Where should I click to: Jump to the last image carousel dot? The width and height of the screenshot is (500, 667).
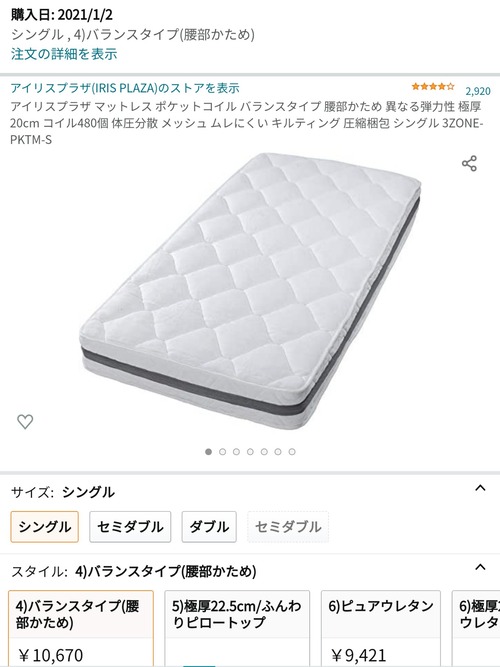point(292,452)
